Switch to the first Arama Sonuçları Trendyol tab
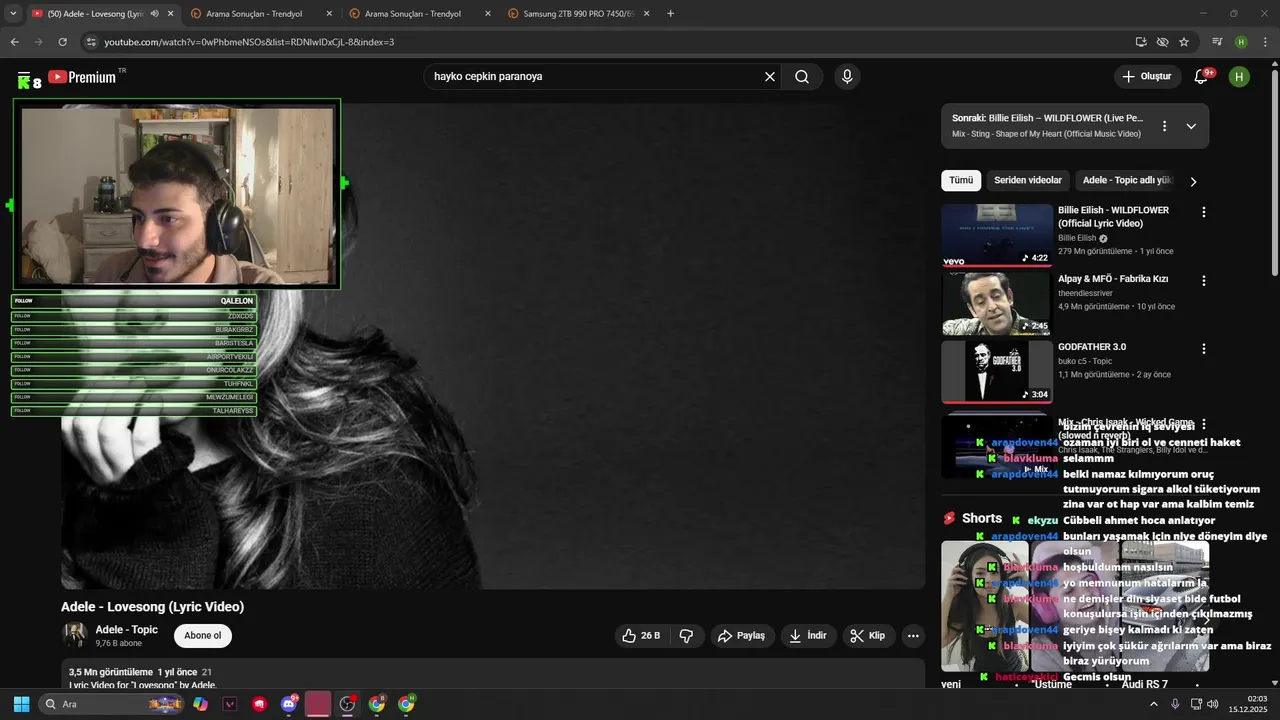1280x720 pixels. pos(260,14)
